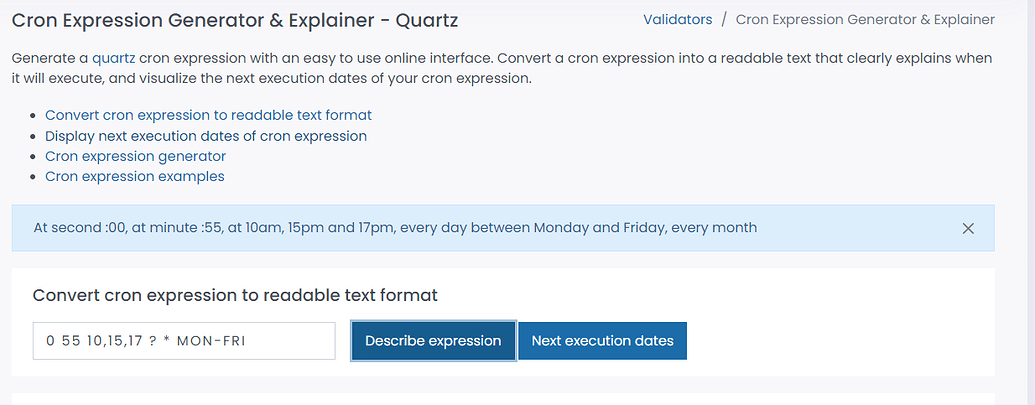The height and width of the screenshot is (405, 1035).
Task: Click the card heading above the cron input
Action: tap(235, 295)
